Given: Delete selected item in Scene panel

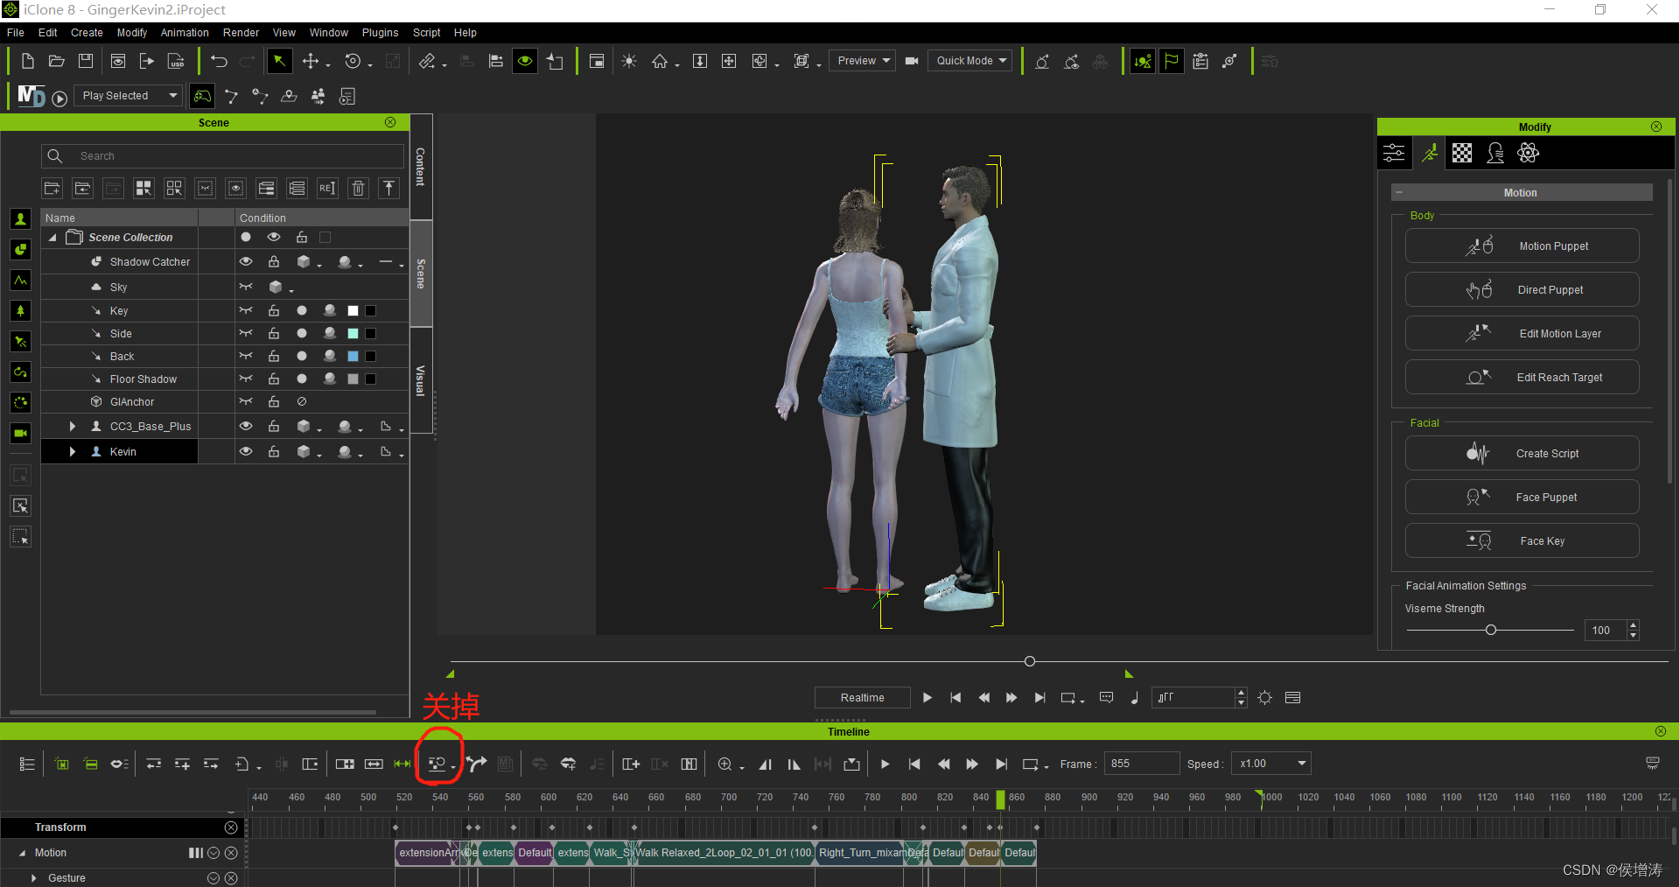Looking at the screenshot, I should (358, 188).
